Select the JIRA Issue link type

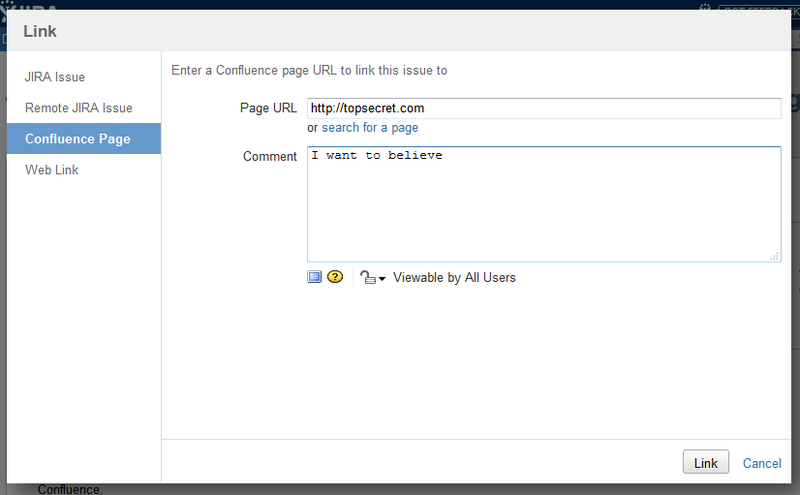tap(55, 77)
